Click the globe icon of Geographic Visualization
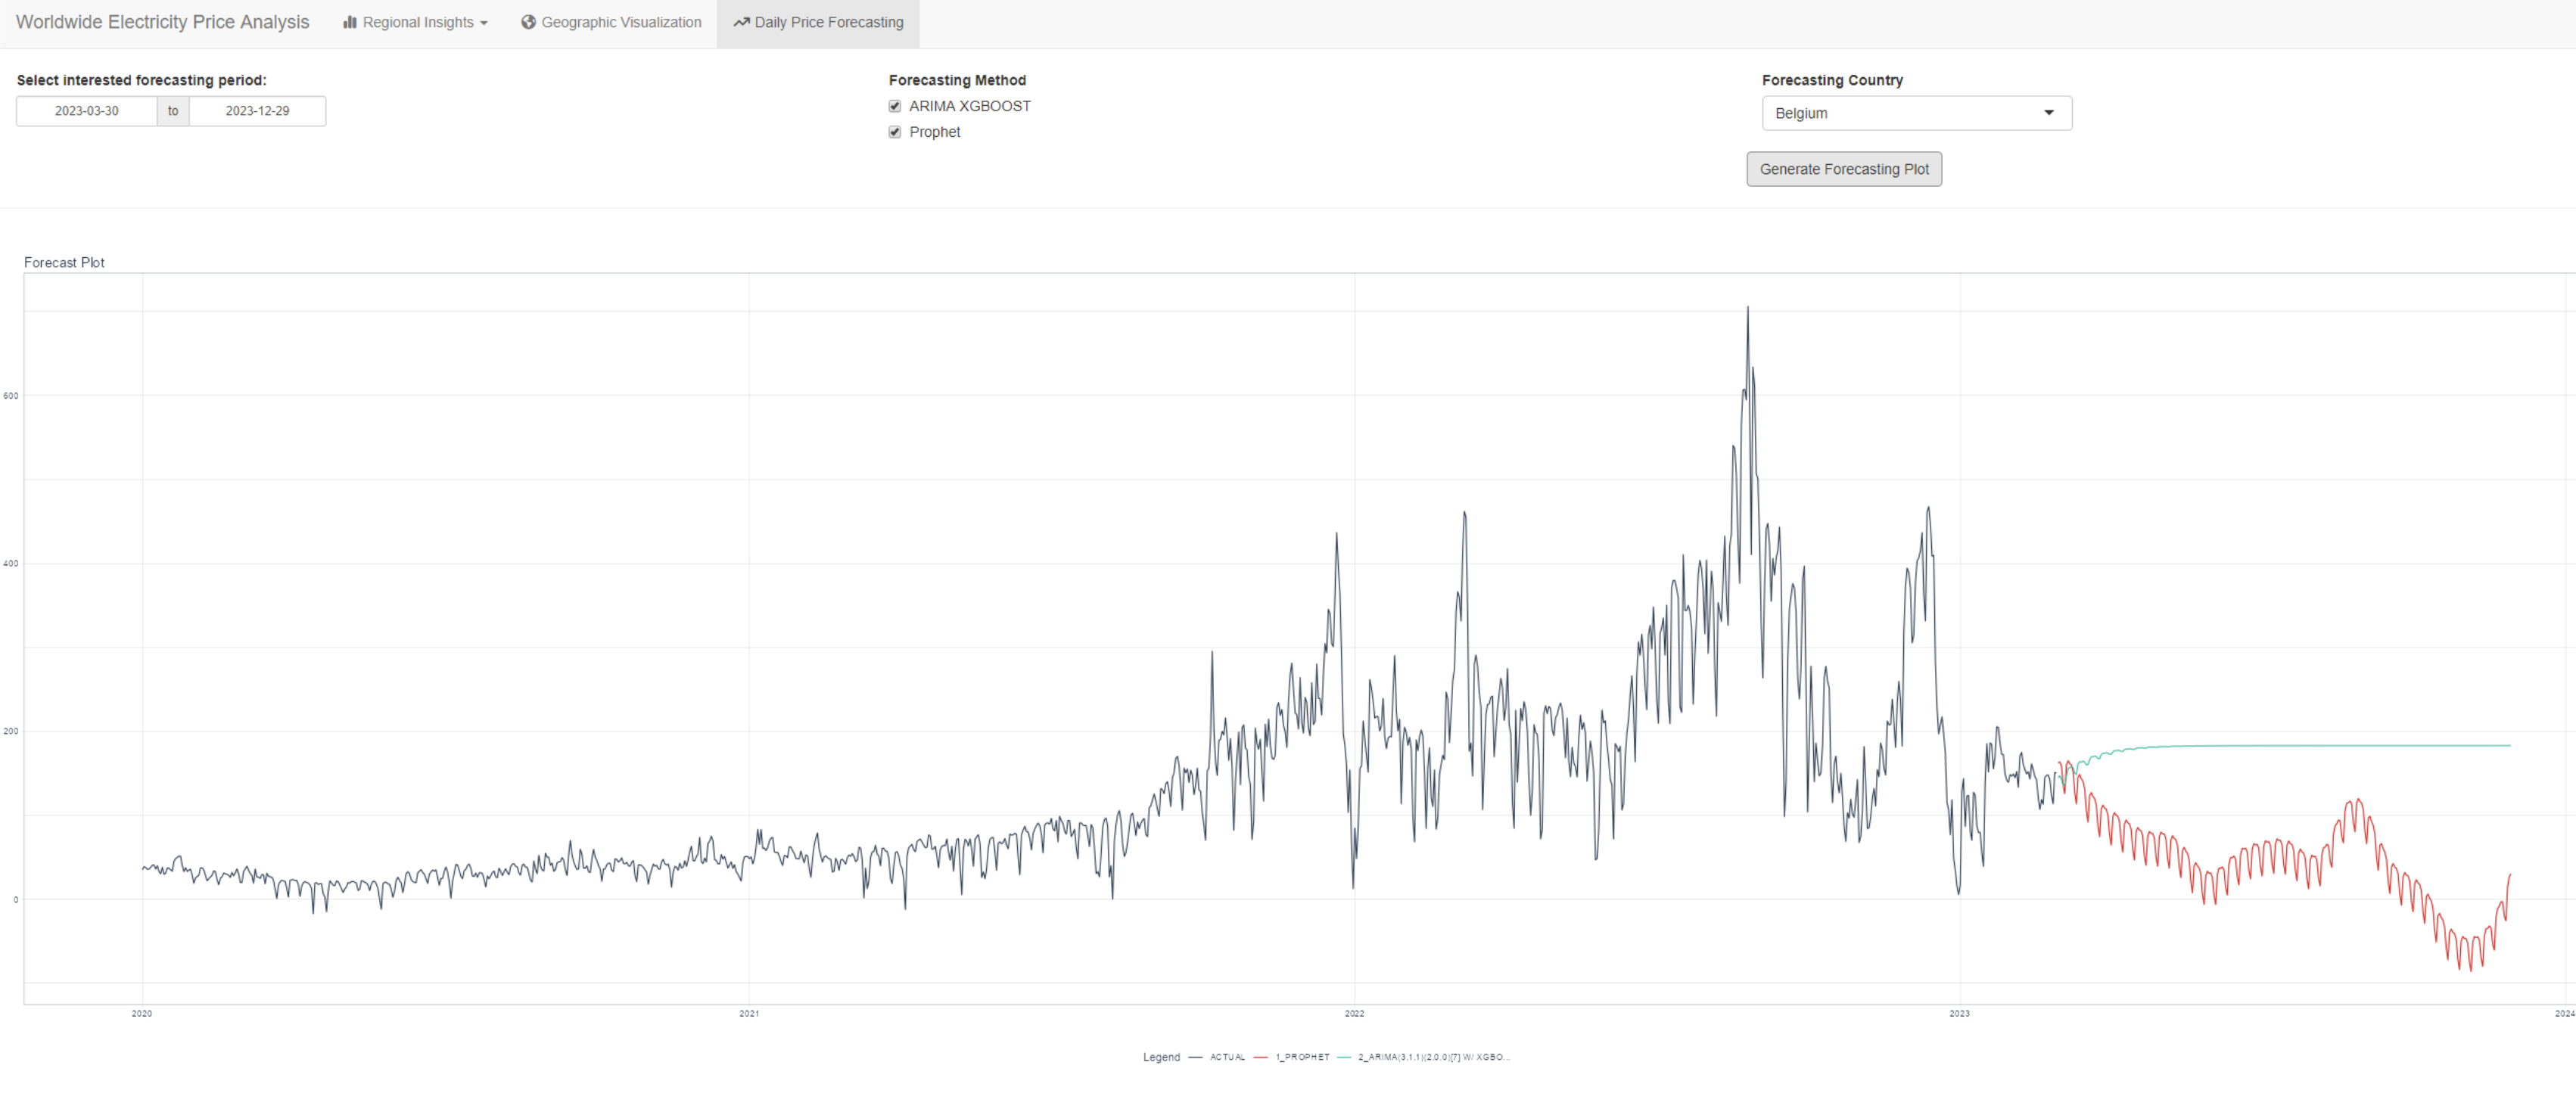Screen dimensions: 2576x1115 coord(528,22)
